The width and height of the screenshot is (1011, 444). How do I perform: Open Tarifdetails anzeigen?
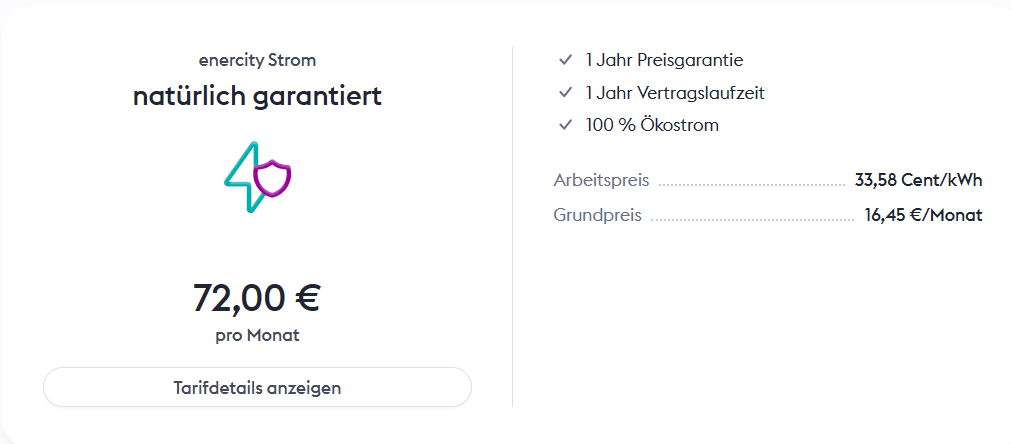pos(257,388)
